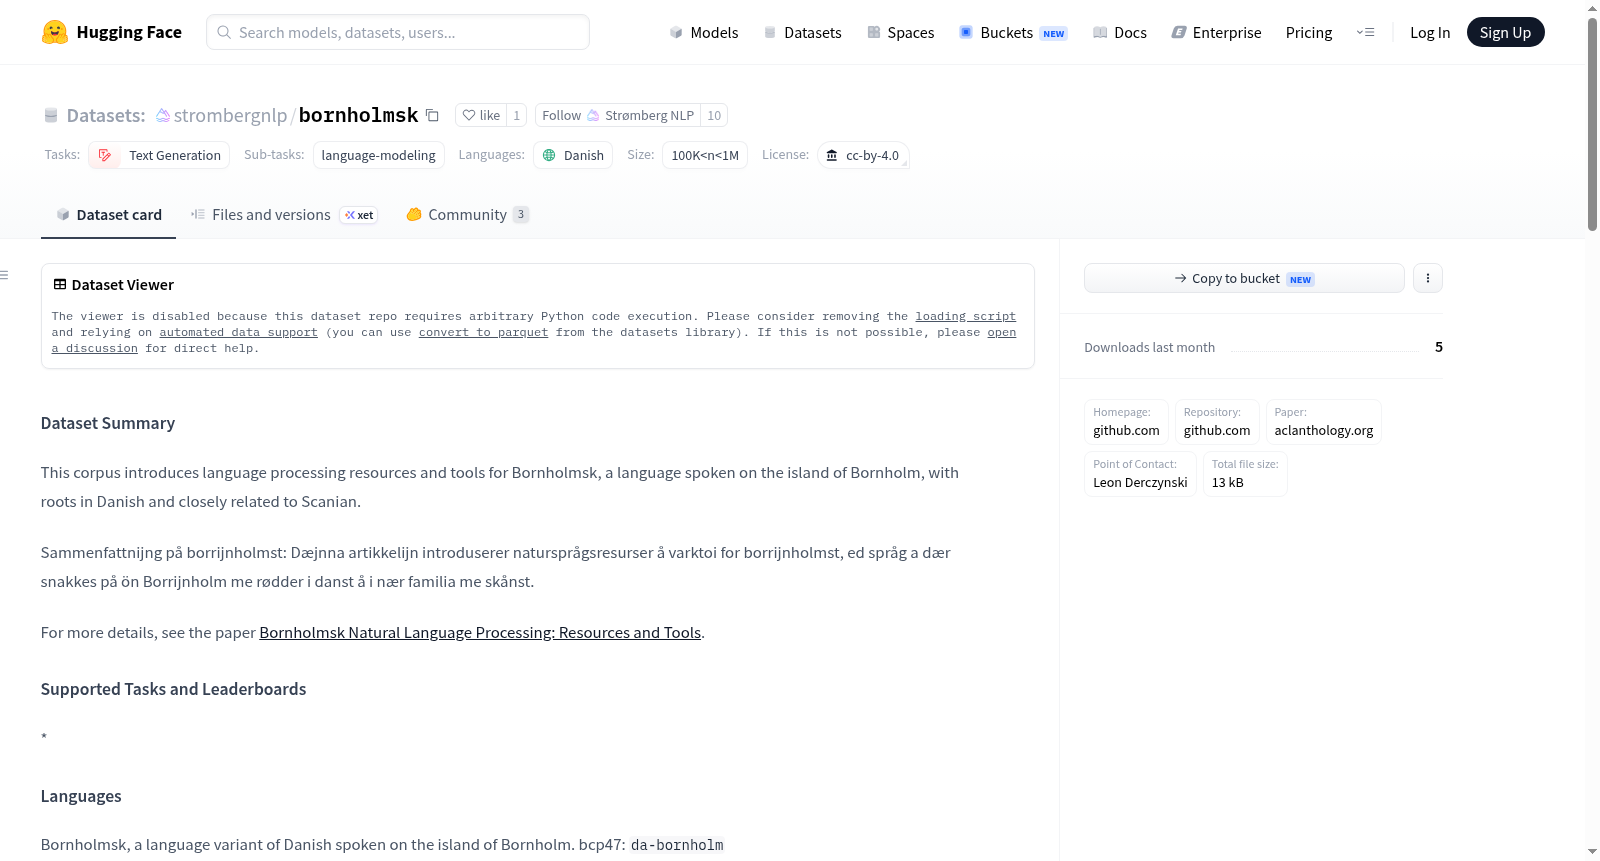Viewport: 1600px width, 861px height.
Task: Click the Point of Contact Leon Derczynski
Action: pyautogui.click(x=1140, y=473)
